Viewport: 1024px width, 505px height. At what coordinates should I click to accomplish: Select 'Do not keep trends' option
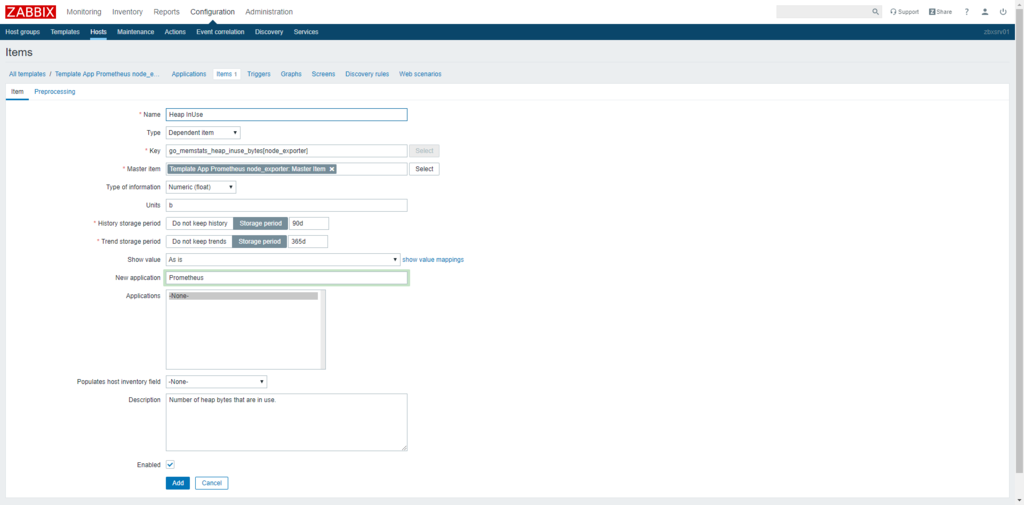[x=199, y=241]
